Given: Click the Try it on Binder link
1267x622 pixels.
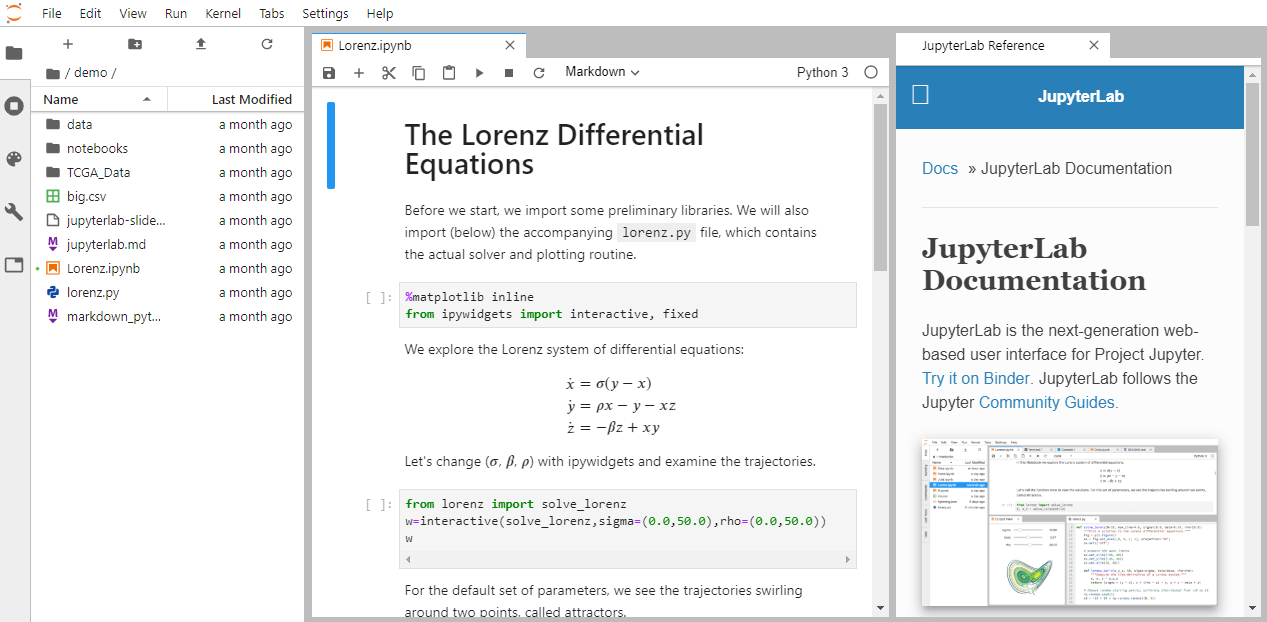Looking at the screenshot, I should [x=977, y=378].
